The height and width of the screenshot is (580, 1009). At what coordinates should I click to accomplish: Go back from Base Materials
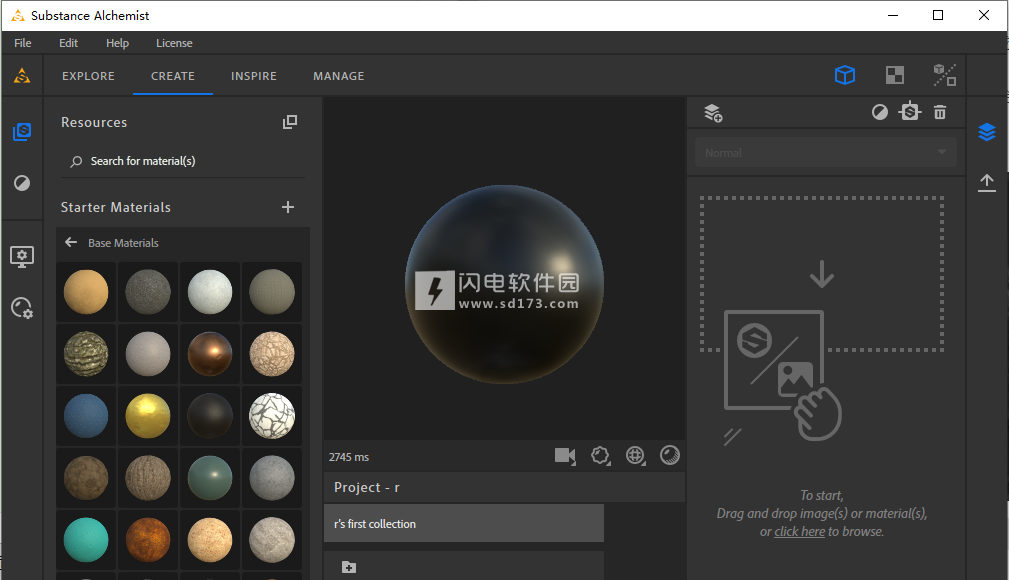point(71,242)
